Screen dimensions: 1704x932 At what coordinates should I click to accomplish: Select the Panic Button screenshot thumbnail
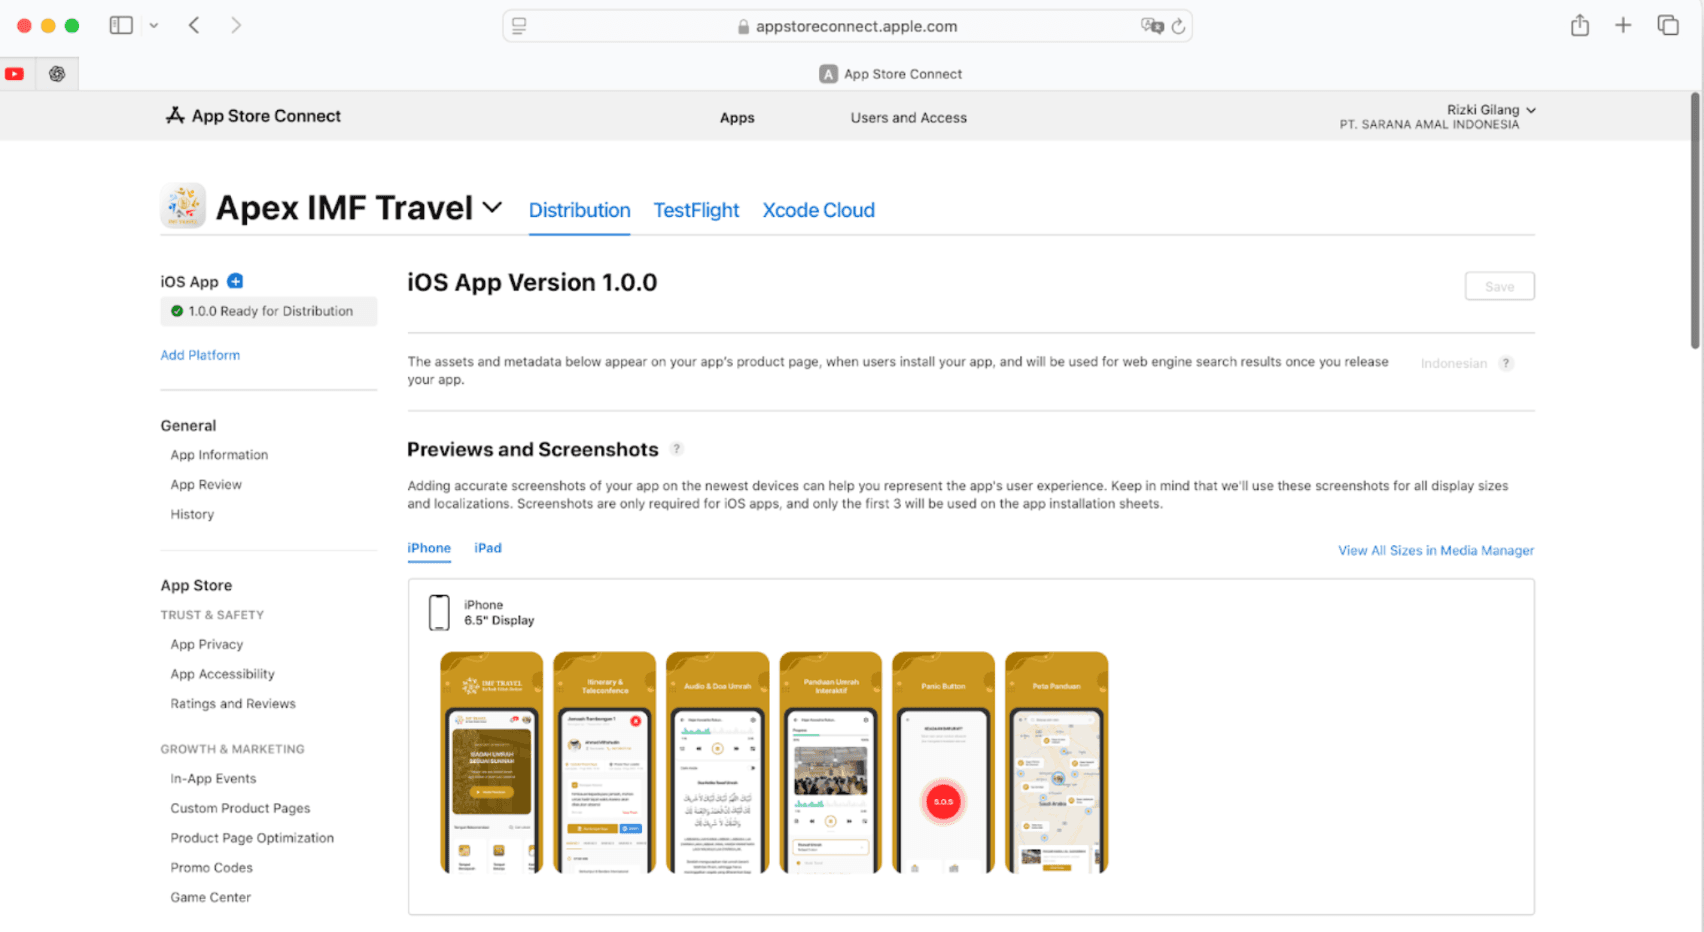click(x=943, y=763)
